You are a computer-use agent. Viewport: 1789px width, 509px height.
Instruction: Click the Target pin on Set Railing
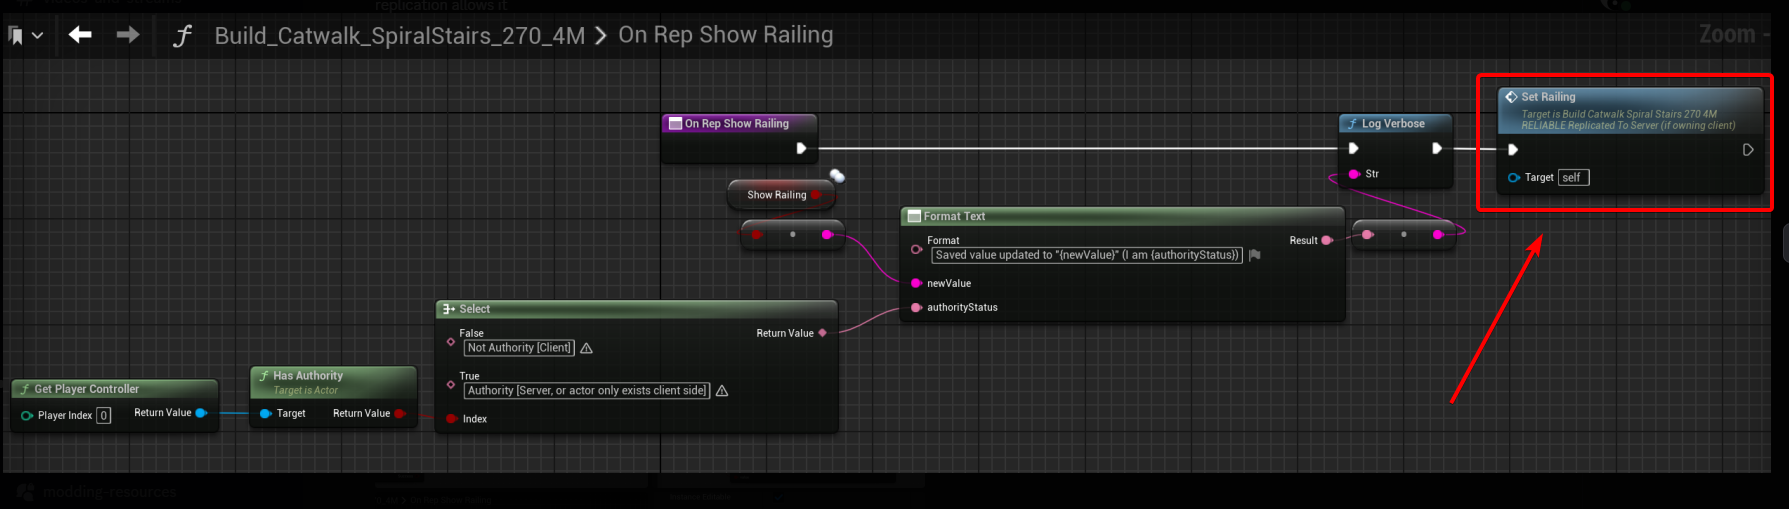(x=1514, y=177)
